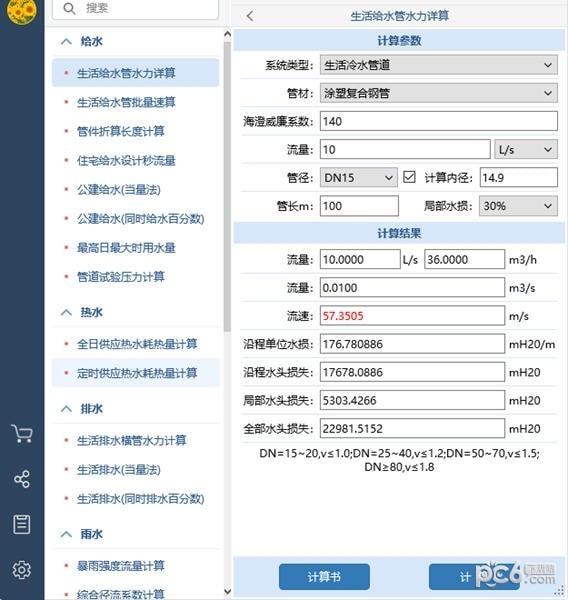Screen dimensions: 568x600
Task: Select 管件折算长度计算 in list
Action: (x=135, y=131)
